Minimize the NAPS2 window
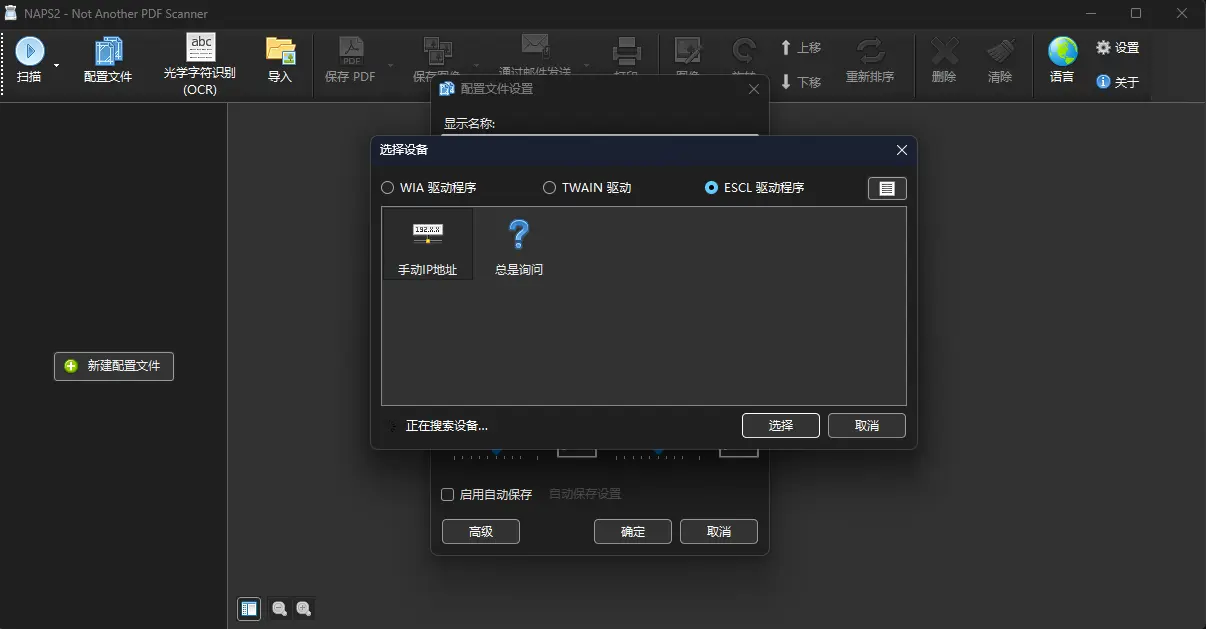This screenshot has width=1206, height=629. (x=1091, y=13)
